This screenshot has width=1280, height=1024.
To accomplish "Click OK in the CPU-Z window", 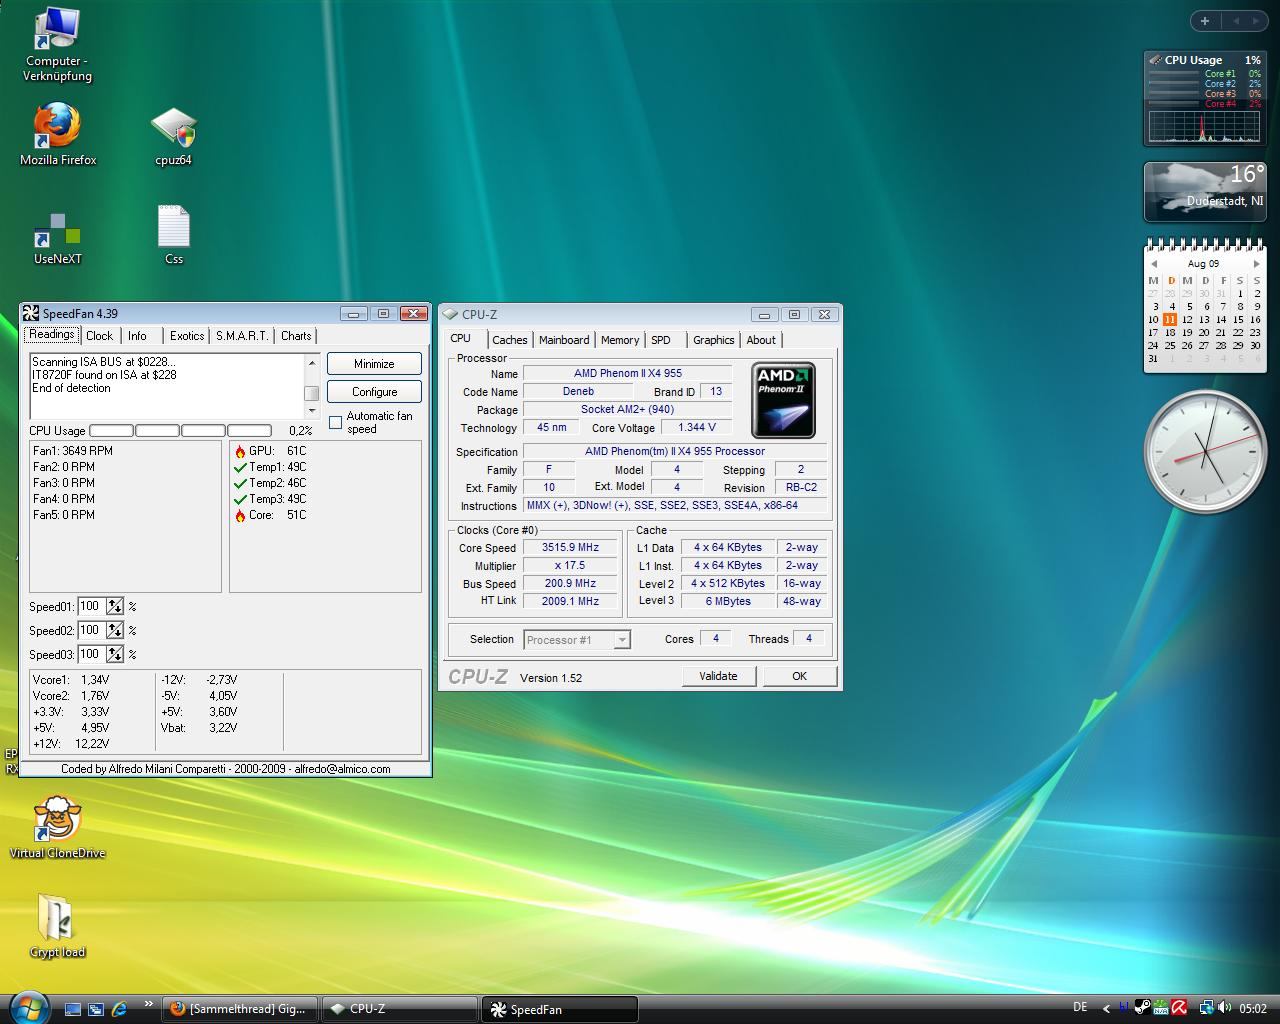I will (799, 676).
